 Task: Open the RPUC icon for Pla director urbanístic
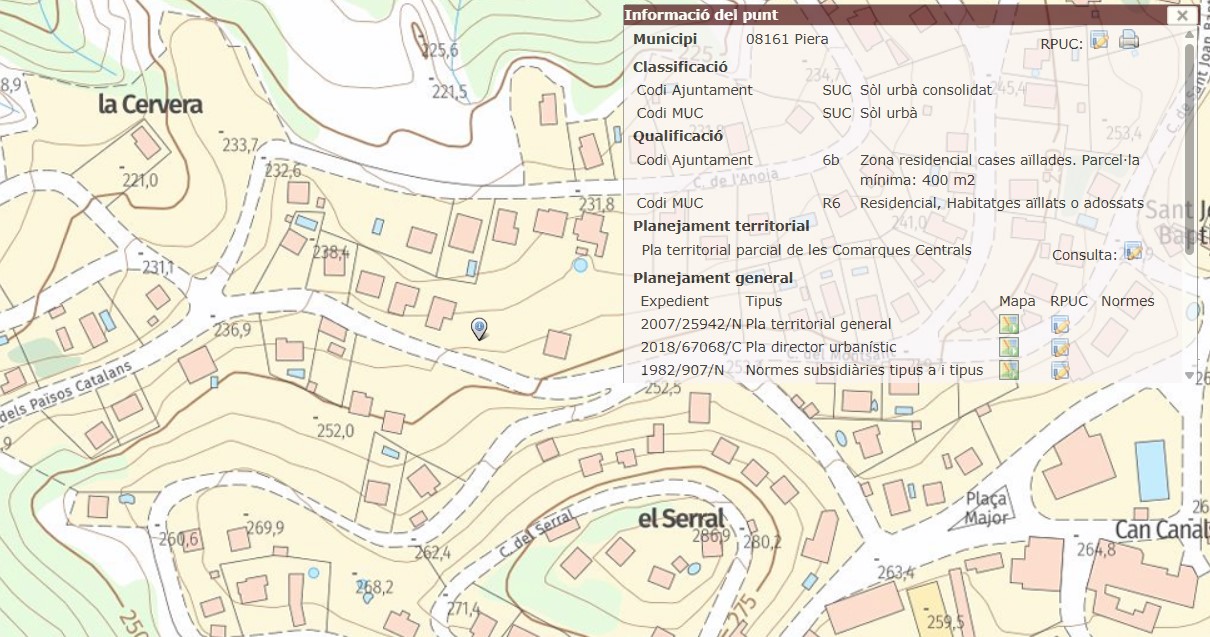coord(1060,347)
